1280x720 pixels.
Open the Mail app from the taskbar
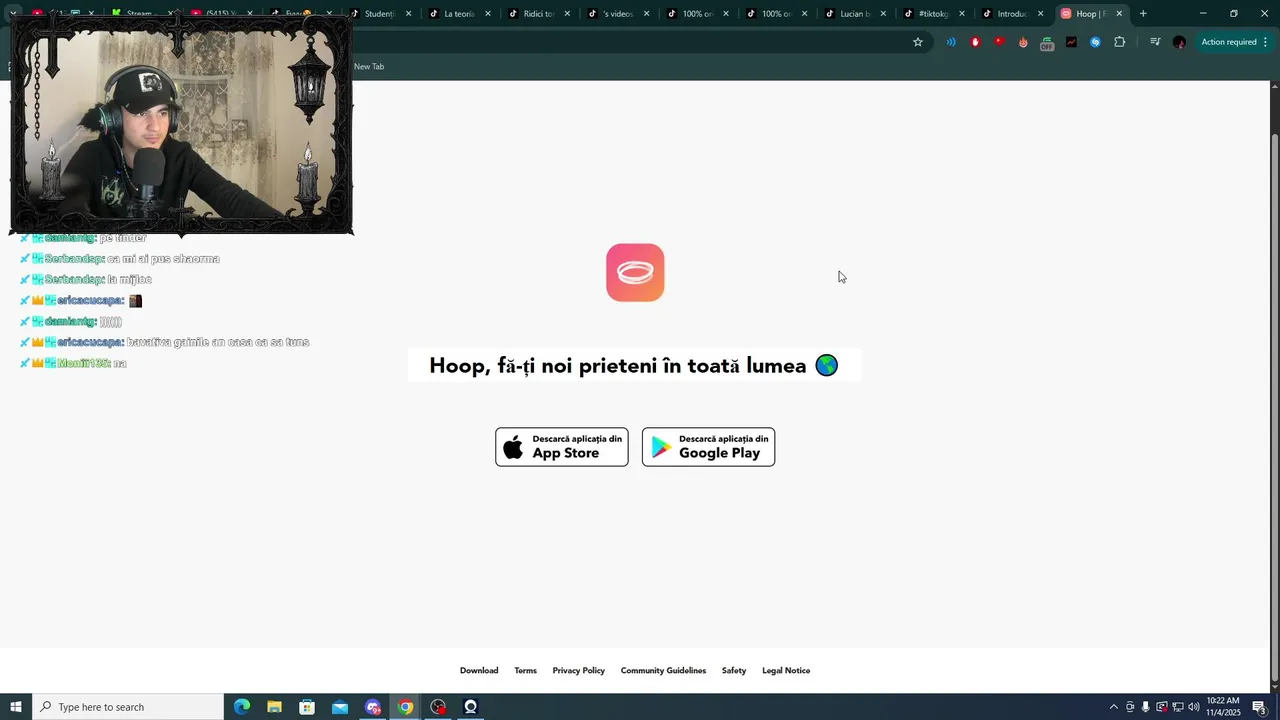(340, 707)
